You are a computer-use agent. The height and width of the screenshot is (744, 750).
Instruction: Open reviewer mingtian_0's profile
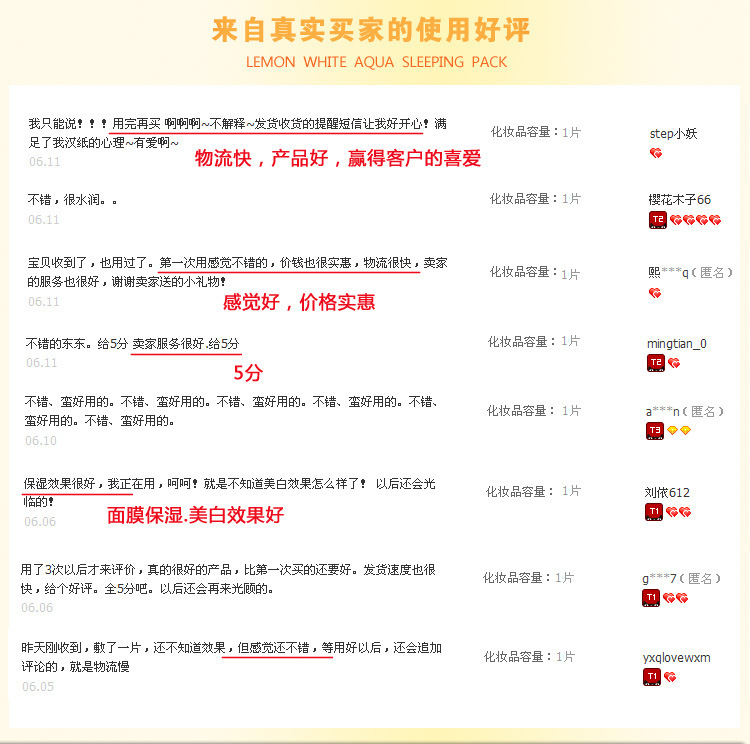click(676, 343)
